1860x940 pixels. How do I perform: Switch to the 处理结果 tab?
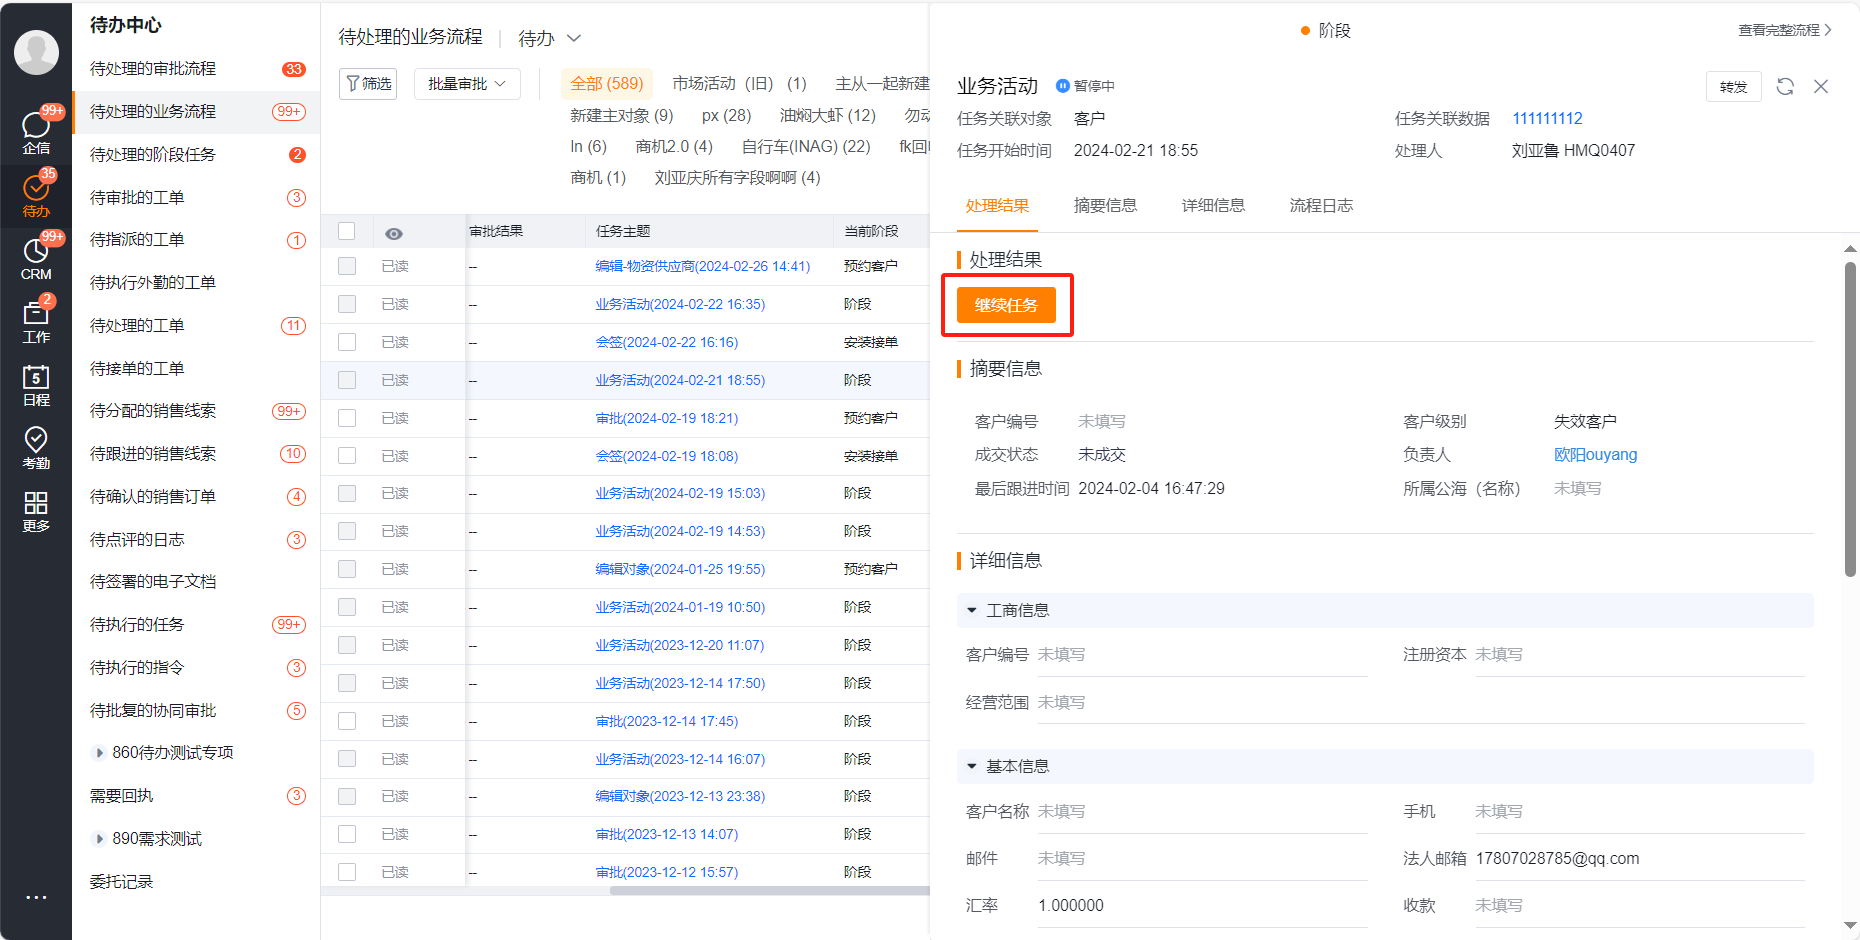pos(997,205)
